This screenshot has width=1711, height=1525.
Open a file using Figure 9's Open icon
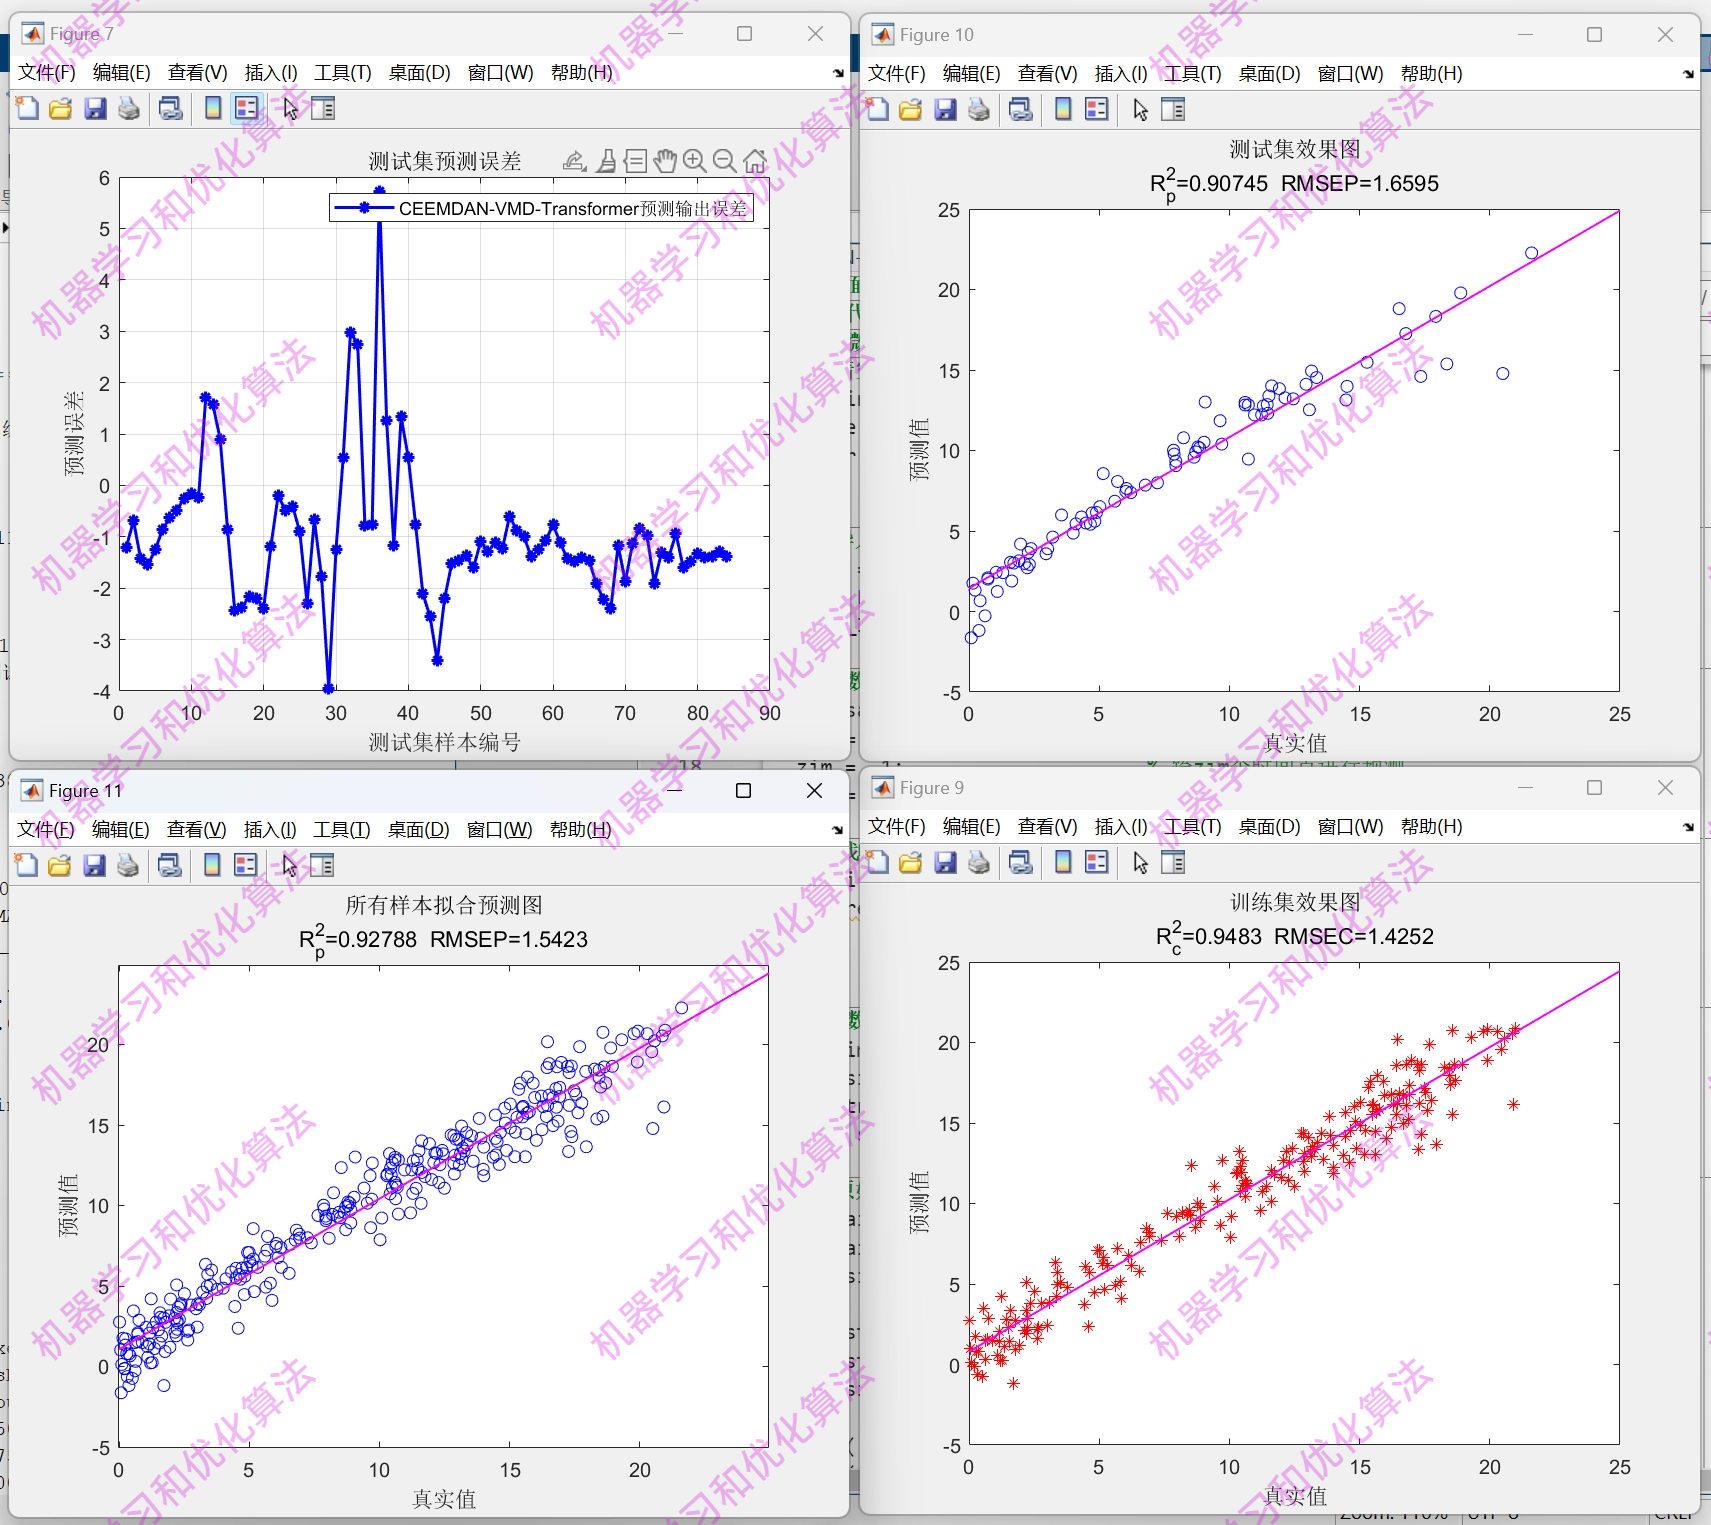[911, 862]
